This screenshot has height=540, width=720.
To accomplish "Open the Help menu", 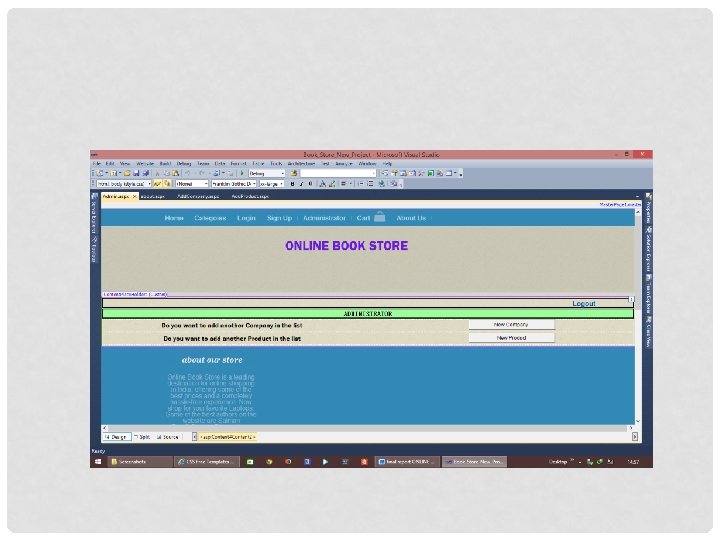I will [387, 163].
